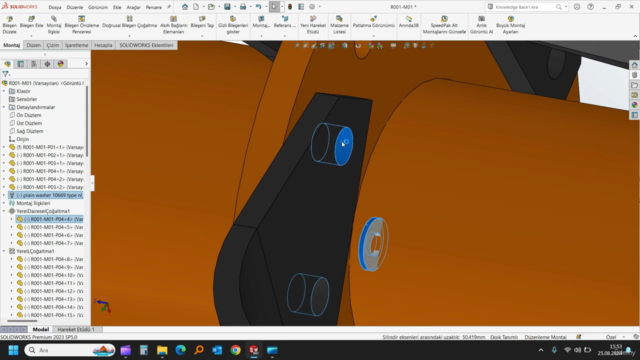Open Montaj İlişkisi mate tool

click(x=54, y=25)
